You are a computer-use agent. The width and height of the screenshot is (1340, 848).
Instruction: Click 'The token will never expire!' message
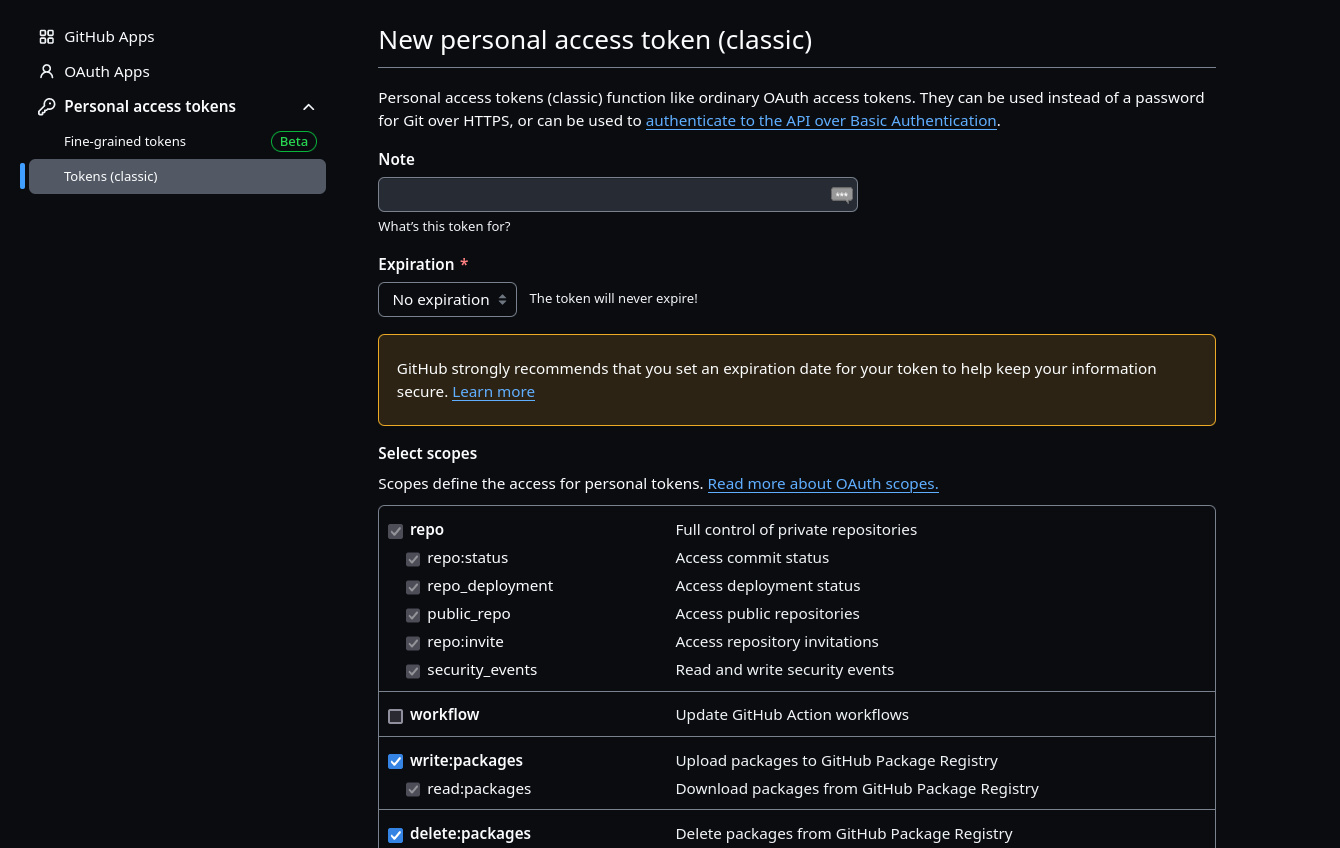pos(613,298)
